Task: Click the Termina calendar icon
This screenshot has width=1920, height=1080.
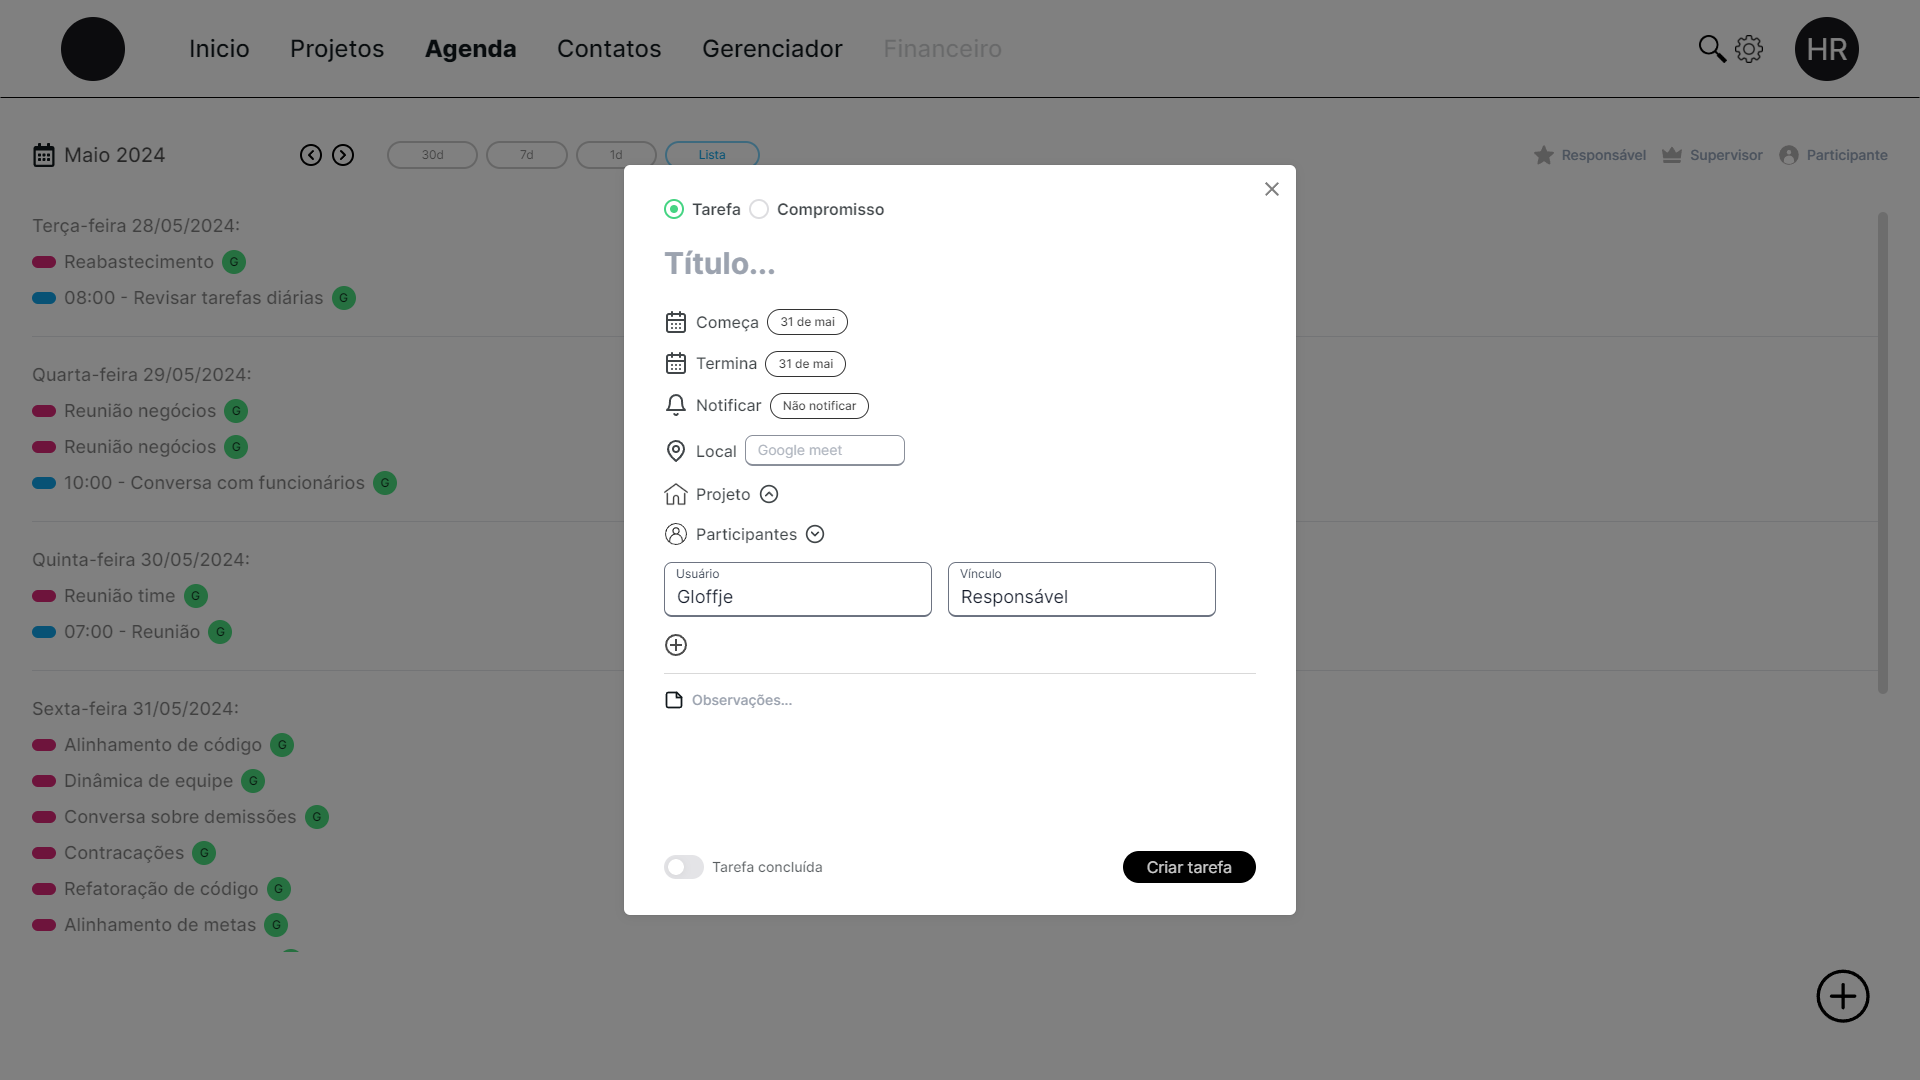Action: 676,363
